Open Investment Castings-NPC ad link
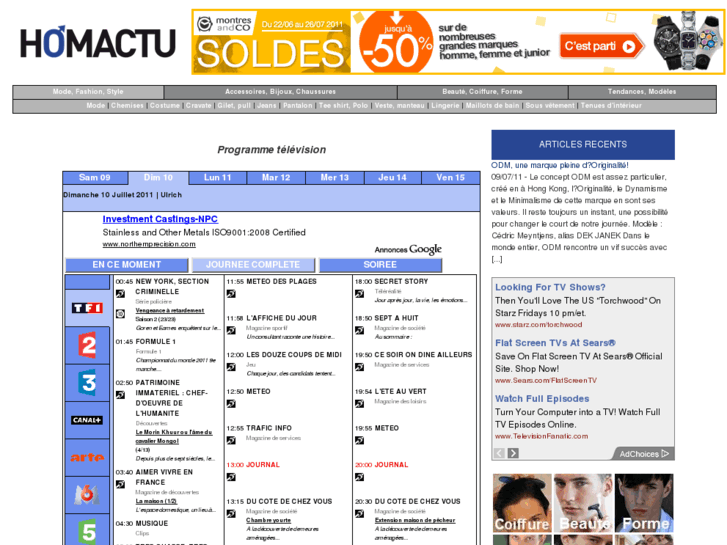 [160, 219]
